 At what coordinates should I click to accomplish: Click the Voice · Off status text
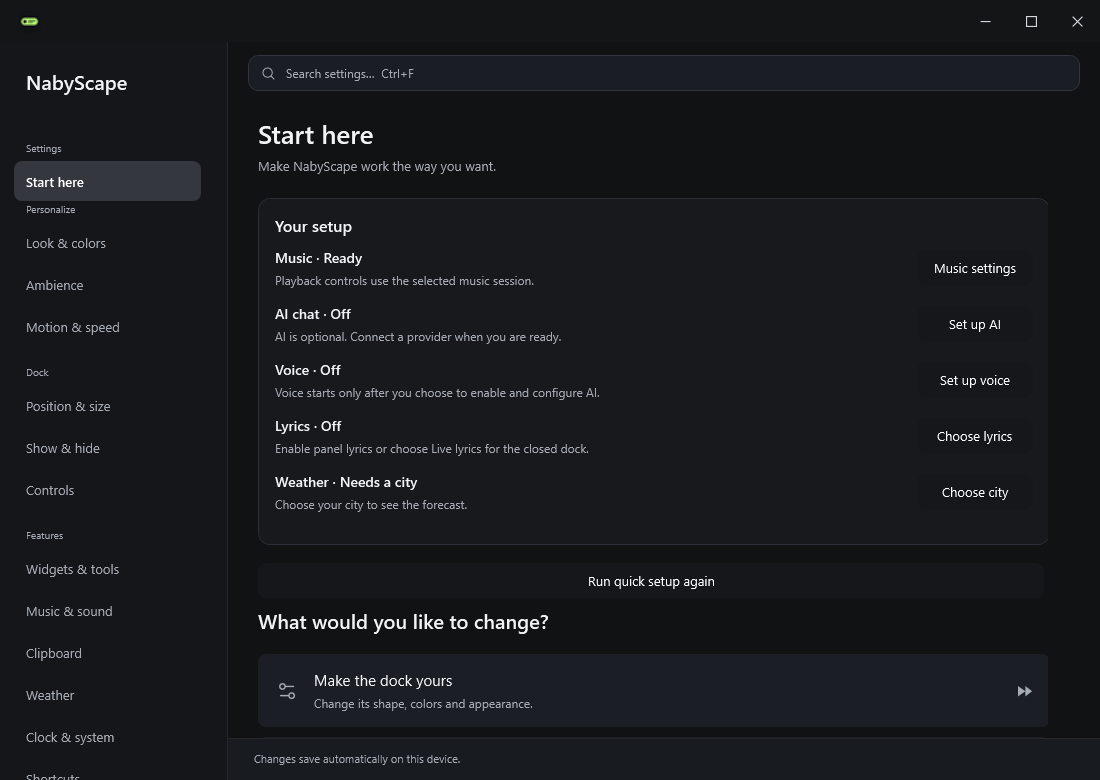307,370
